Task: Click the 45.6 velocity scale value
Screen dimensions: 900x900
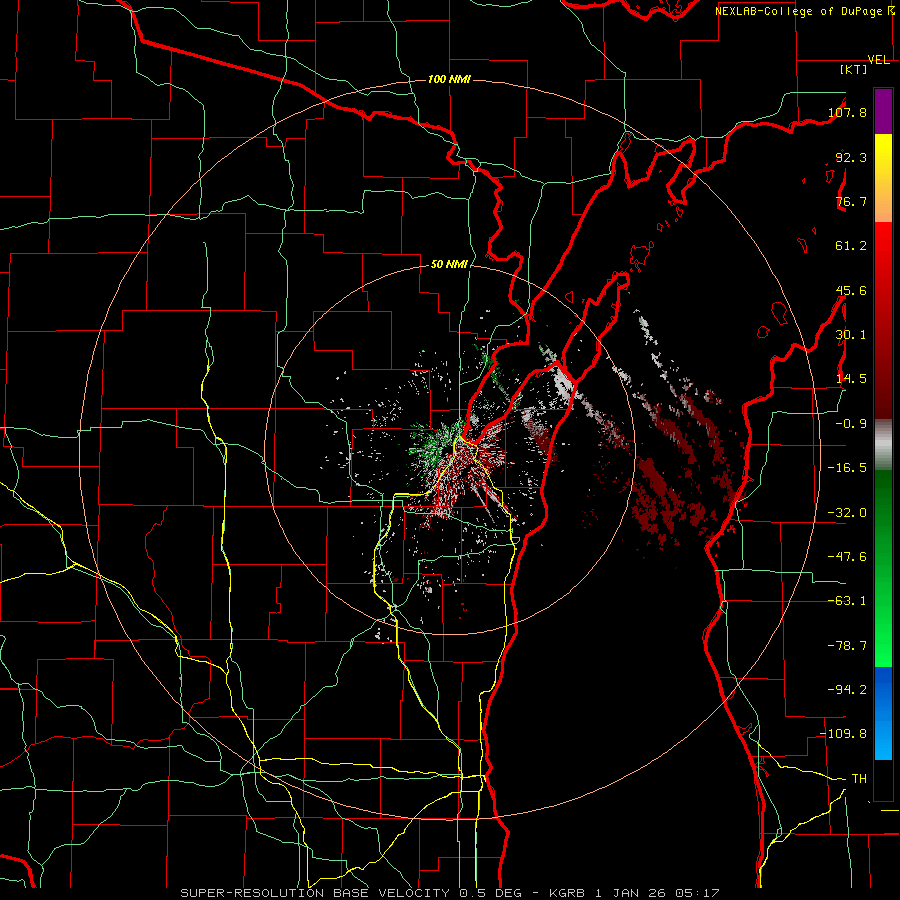Action: pos(851,290)
